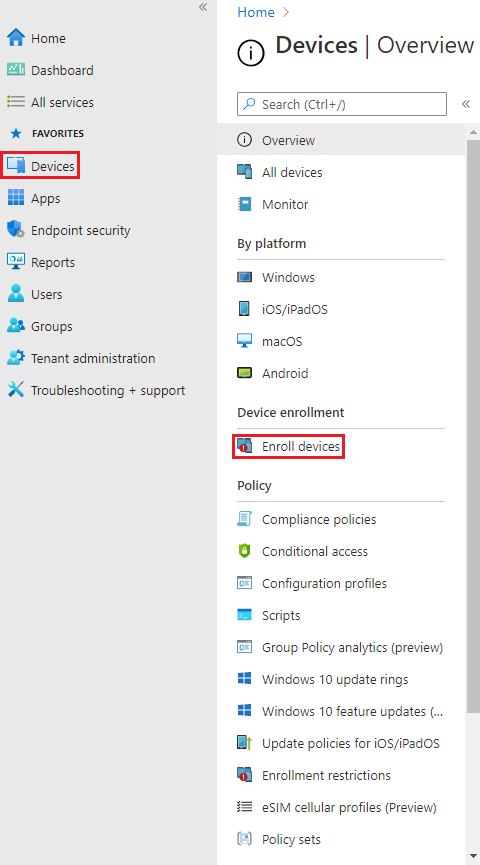Focus the Search (Ctrl+/) field
This screenshot has height=865, width=480.
pos(342,104)
